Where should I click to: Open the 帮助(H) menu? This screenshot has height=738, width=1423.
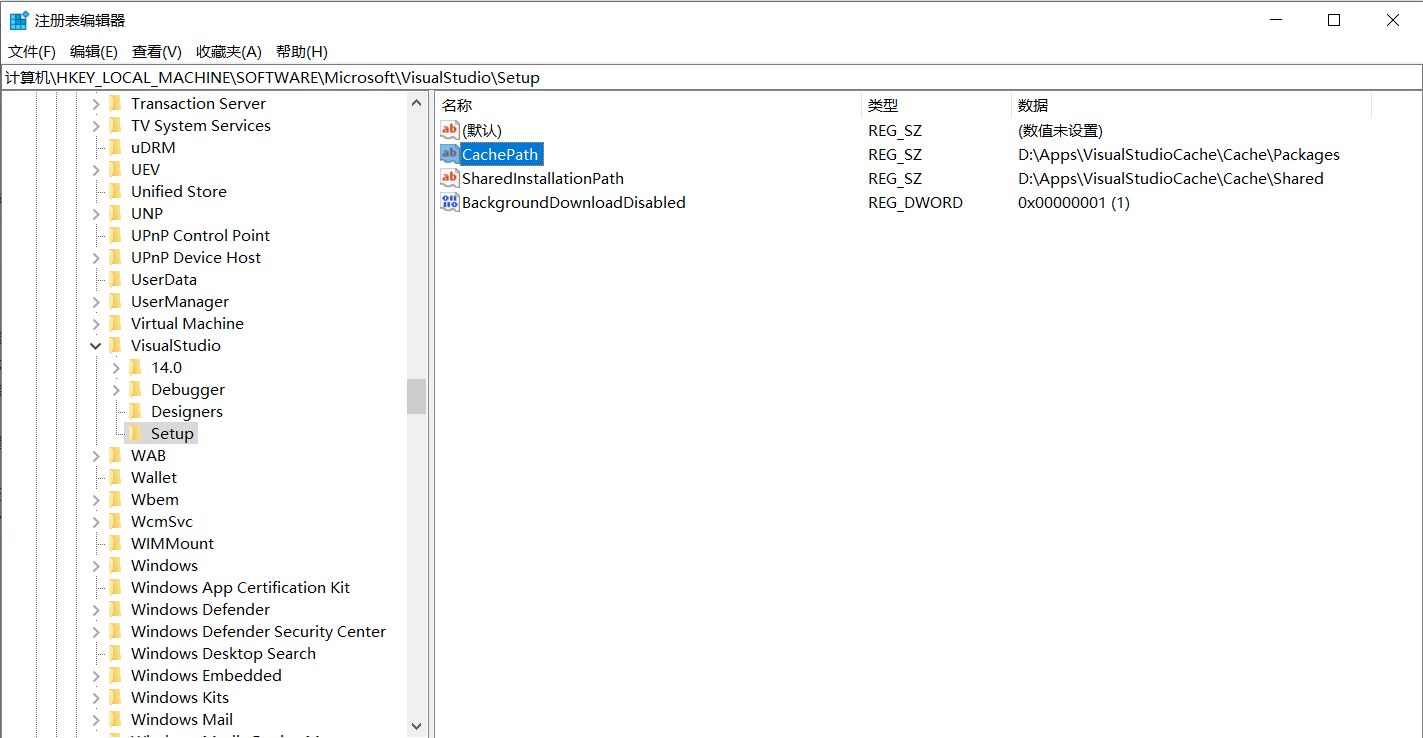301,51
